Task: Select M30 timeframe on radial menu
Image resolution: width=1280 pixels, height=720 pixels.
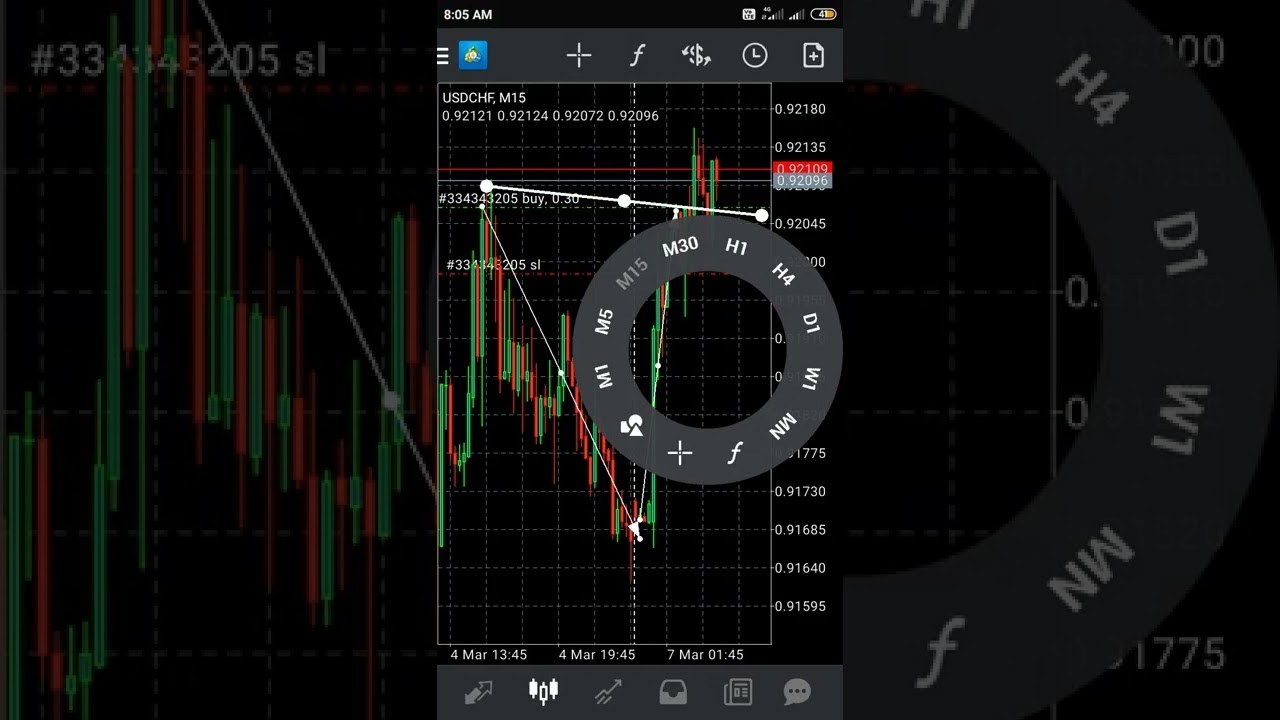Action: pyautogui.click(x=680, y=246)
